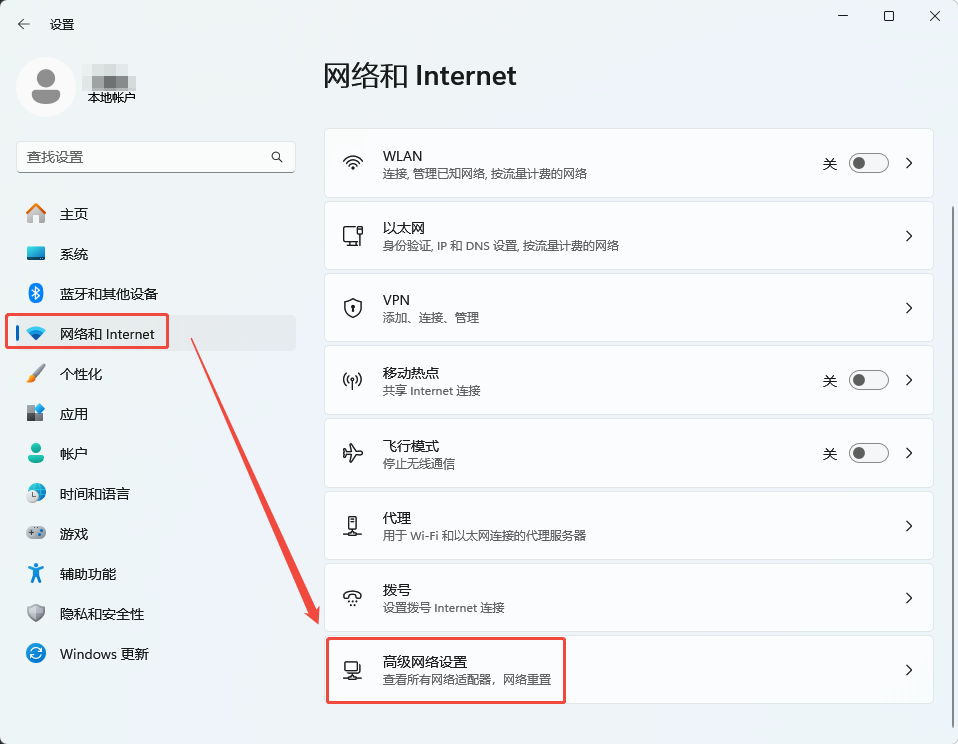Screen dimensions: 958x744
Task: Turn on the WLAN switch
Action: pyautogui.click(x=868, y=163)
